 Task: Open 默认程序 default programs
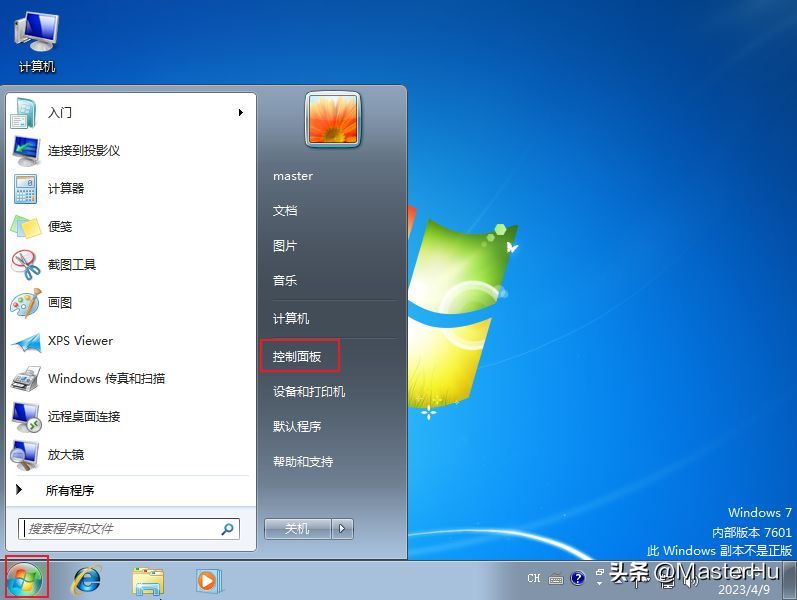click(297, 426)
